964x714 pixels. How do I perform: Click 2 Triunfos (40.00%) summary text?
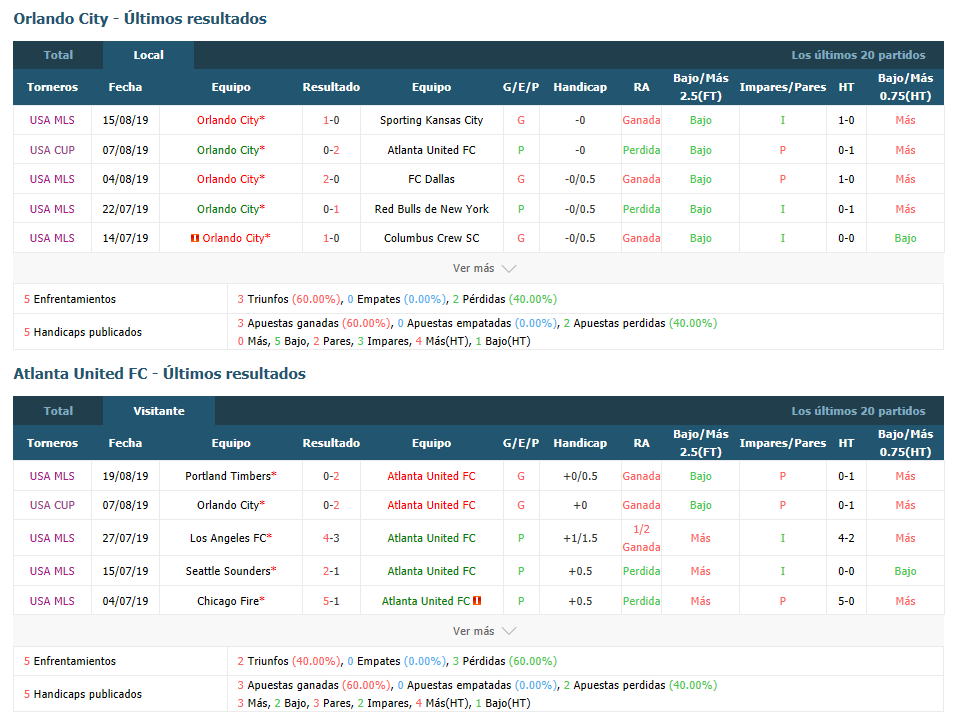click(289, 661)
